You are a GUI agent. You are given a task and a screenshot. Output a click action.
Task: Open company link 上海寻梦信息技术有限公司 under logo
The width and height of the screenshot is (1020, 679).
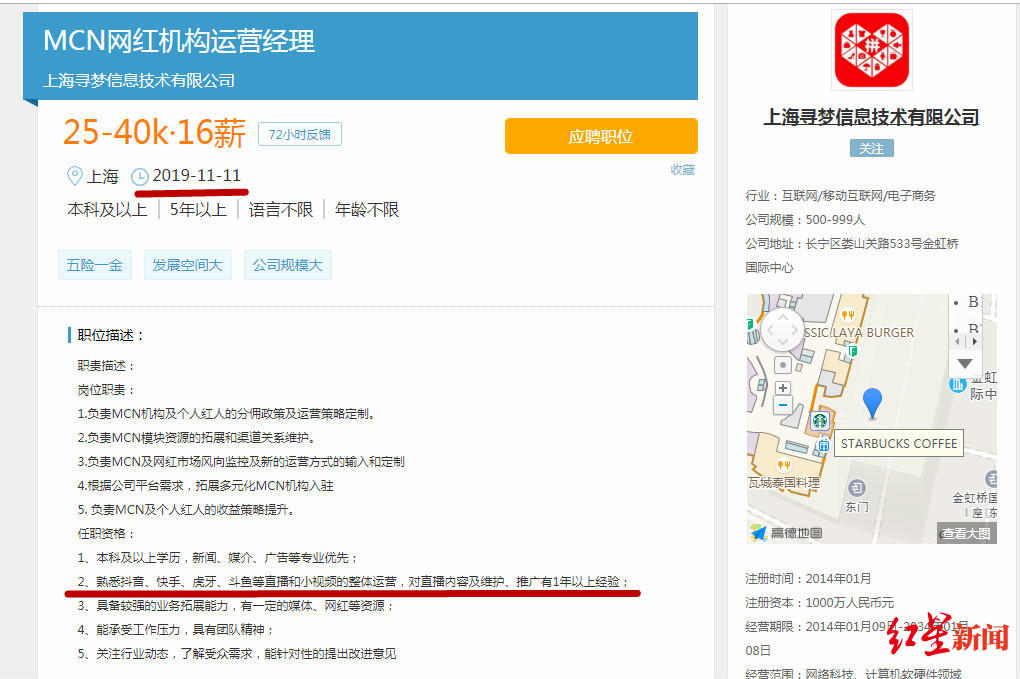pos(872,117)
